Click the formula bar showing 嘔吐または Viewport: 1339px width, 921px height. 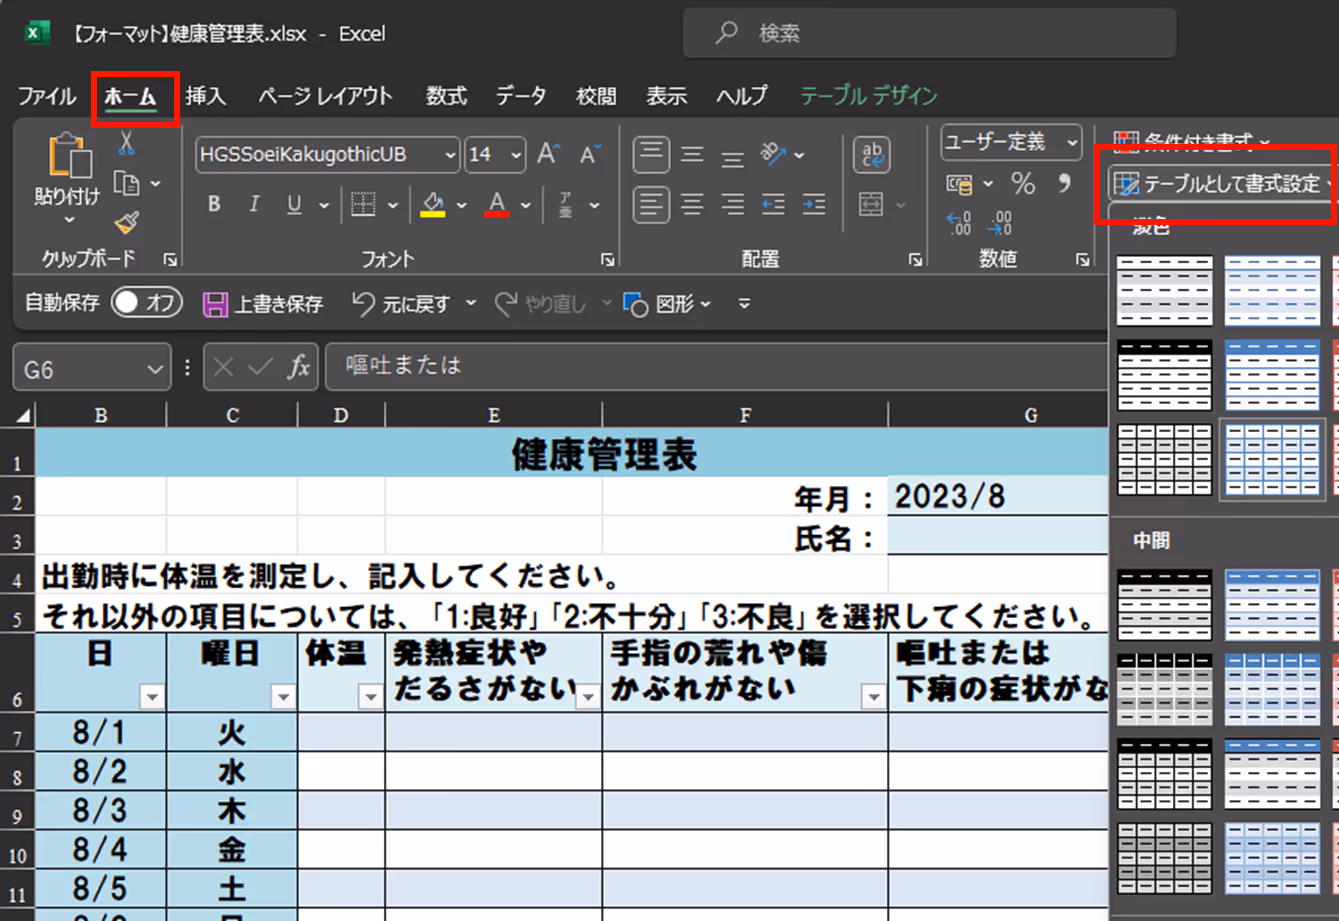(x=716, y=366)
